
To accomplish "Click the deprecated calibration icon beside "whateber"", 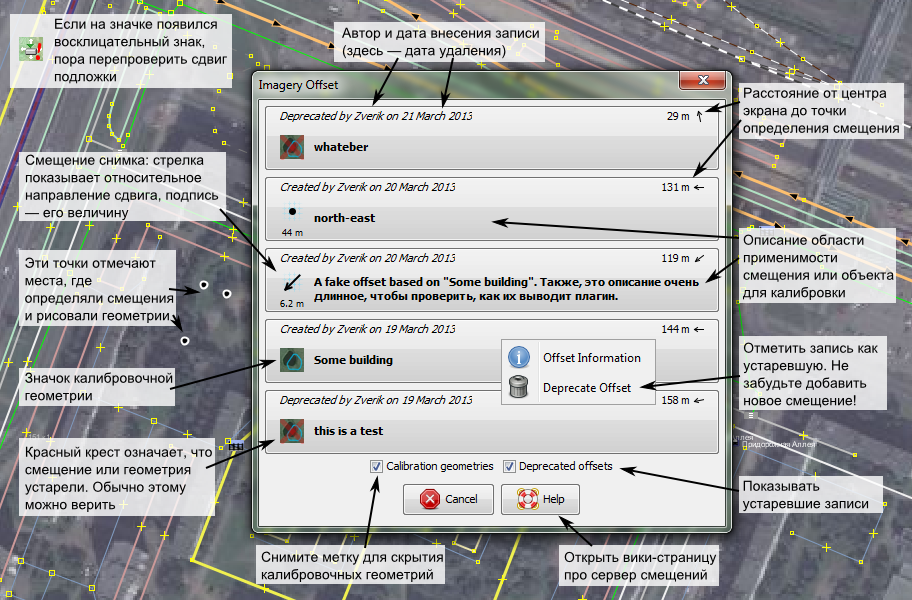I will tap(291, 148).
